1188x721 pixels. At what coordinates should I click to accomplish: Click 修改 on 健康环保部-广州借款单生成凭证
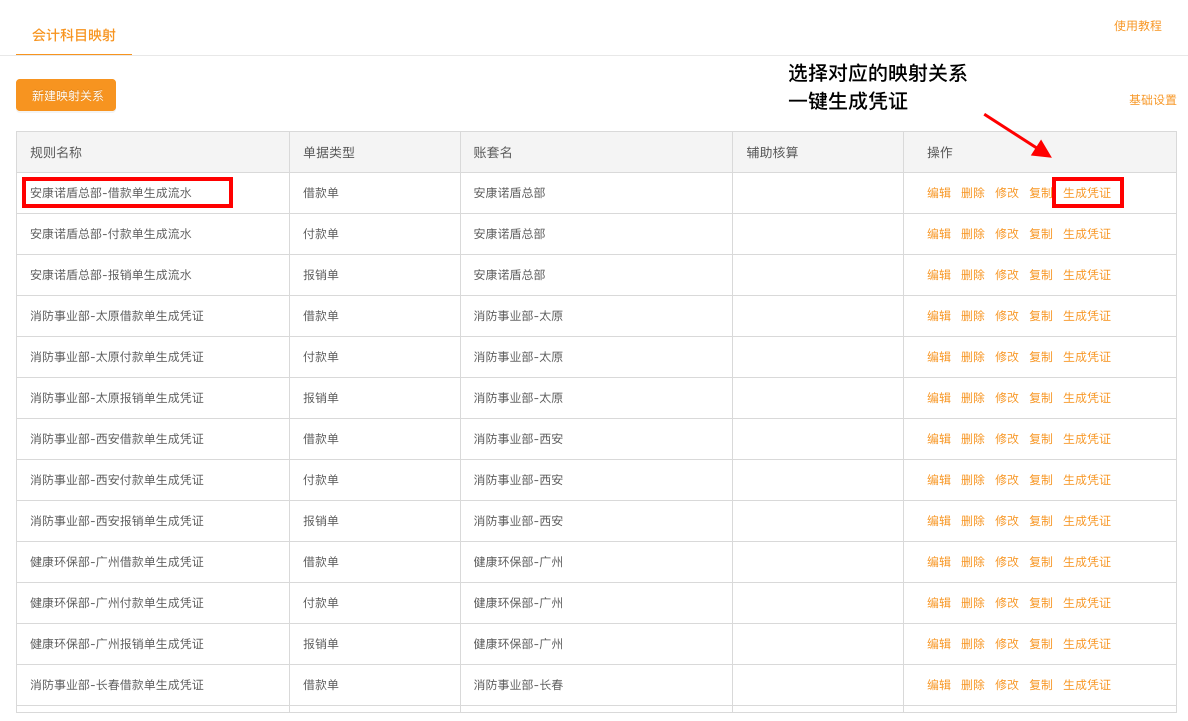pos(1006,561)
